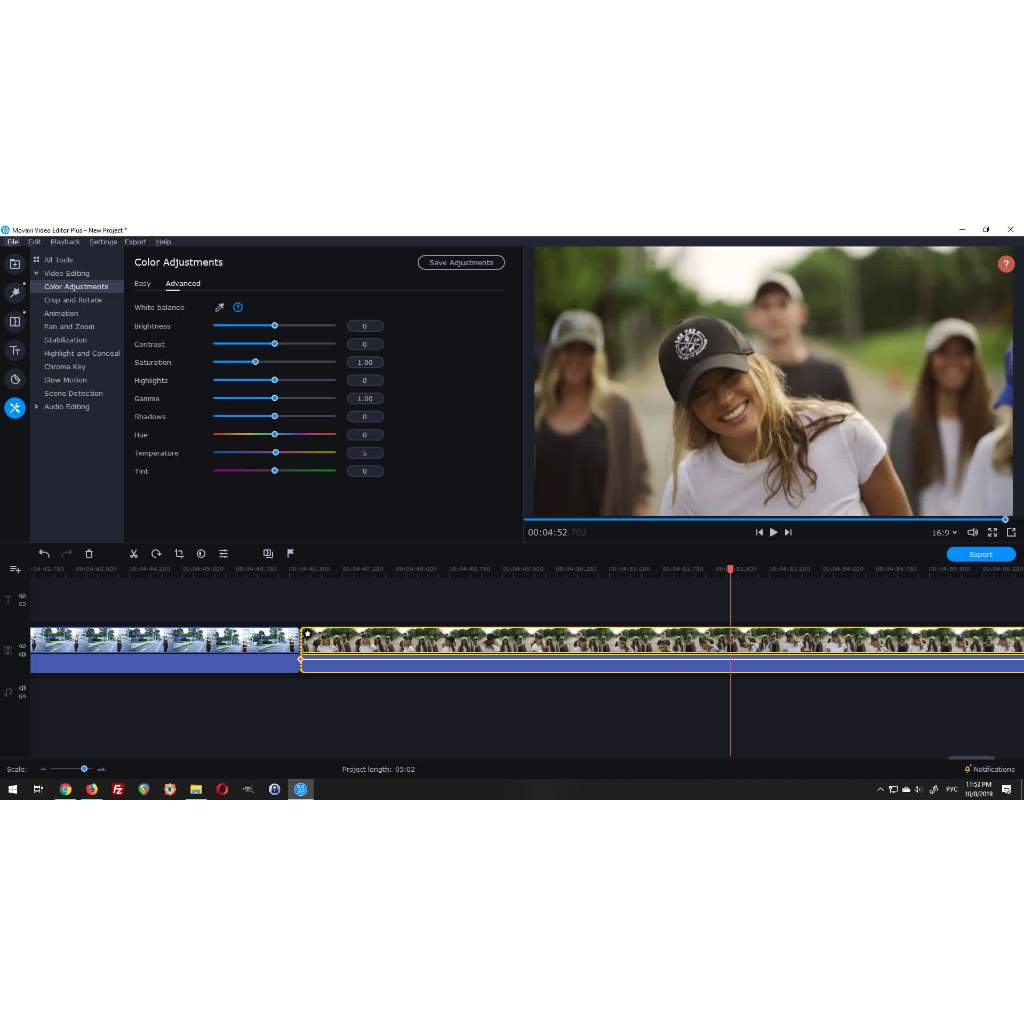Click the white balance eyedropper tool
Image resolution: width=1024 pixels, height=1024 pixels.
coord(220,308)
